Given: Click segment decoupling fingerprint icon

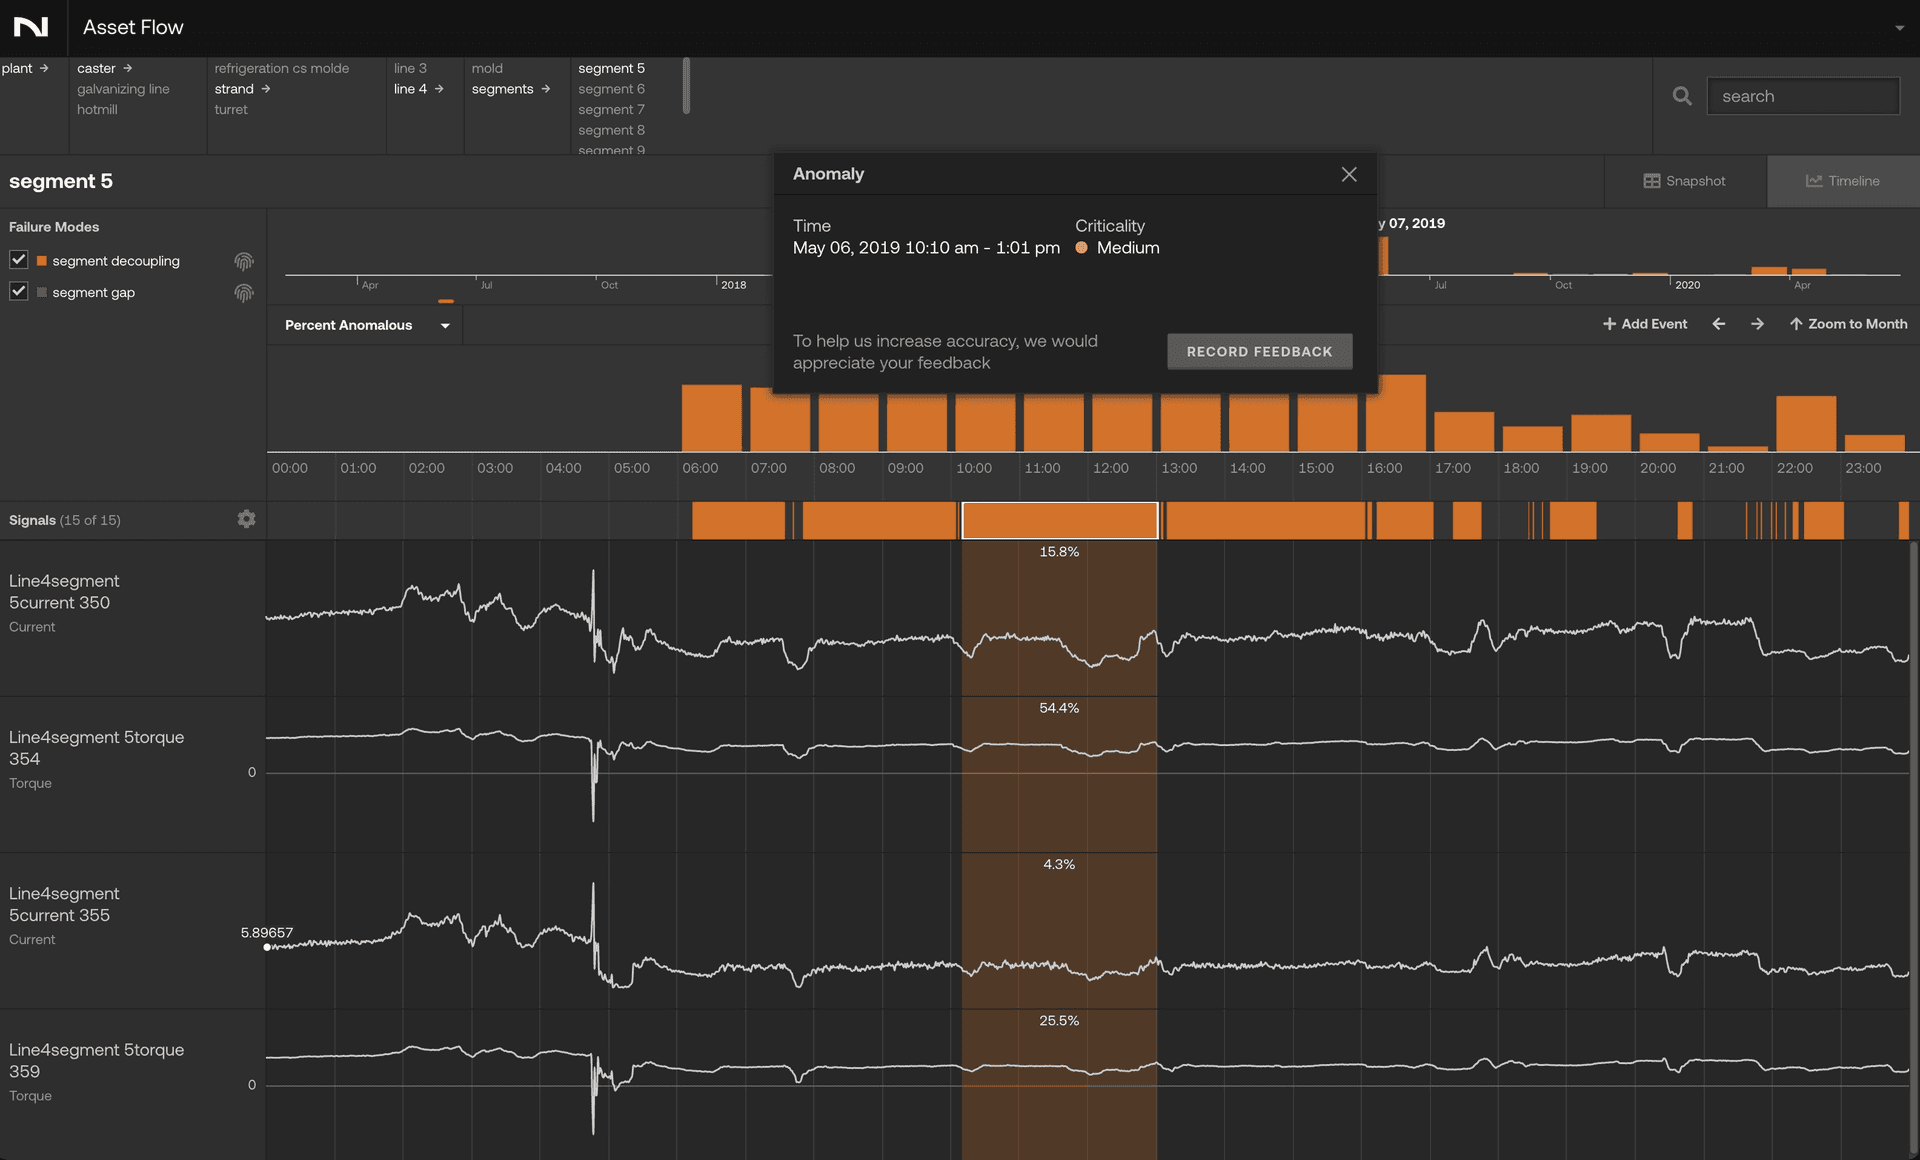Looking at the screenshot, I should [x=244, y=261].
